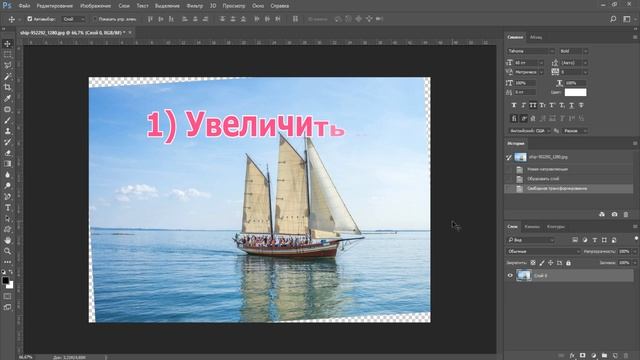Select the Brush tool
The width and height of the screenshot is (640, 360).
point(7,120)
